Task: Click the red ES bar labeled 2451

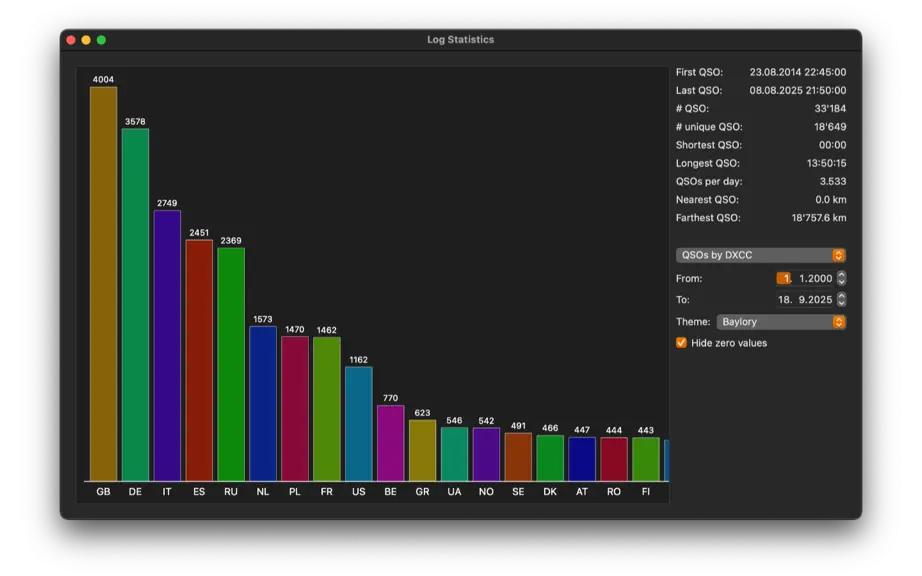Action: pos(199,360)
